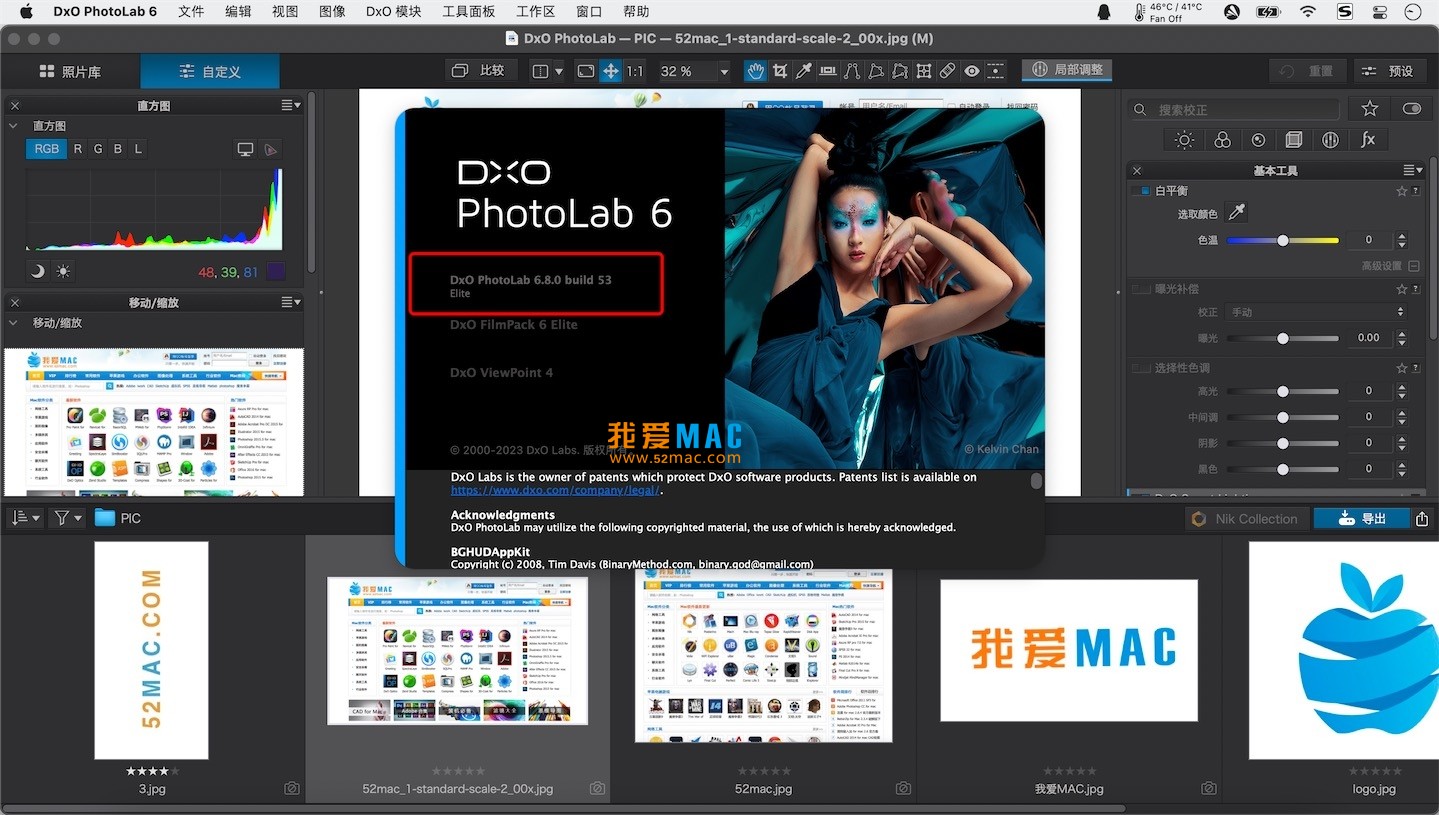Switch to the 照片库 tab
Image resolution: width=1439 pixels, height=815 pixels.
click(x=70, y=72)
